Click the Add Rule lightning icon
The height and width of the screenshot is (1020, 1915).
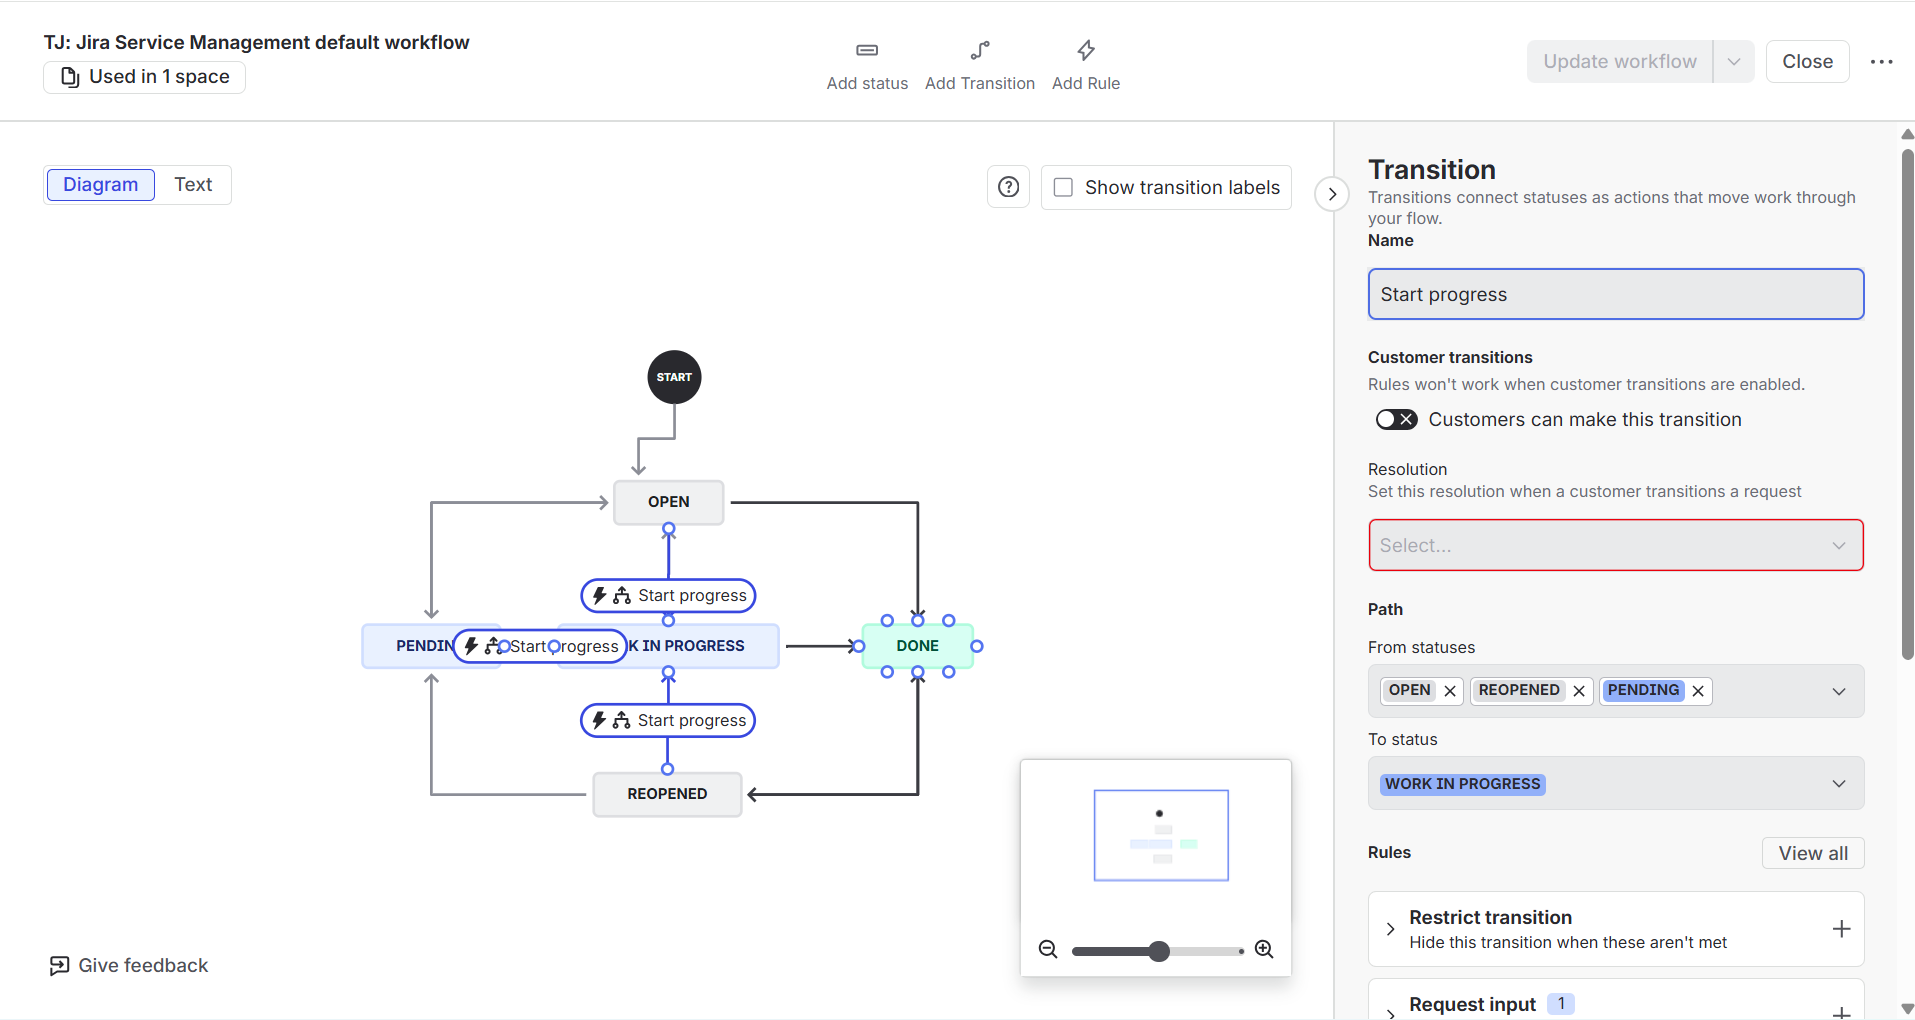point(1086,50)
